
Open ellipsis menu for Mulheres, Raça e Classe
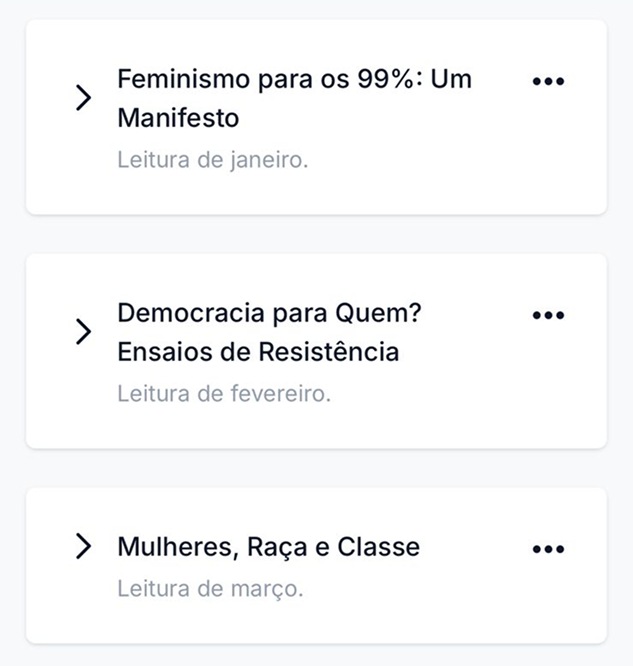548,548
